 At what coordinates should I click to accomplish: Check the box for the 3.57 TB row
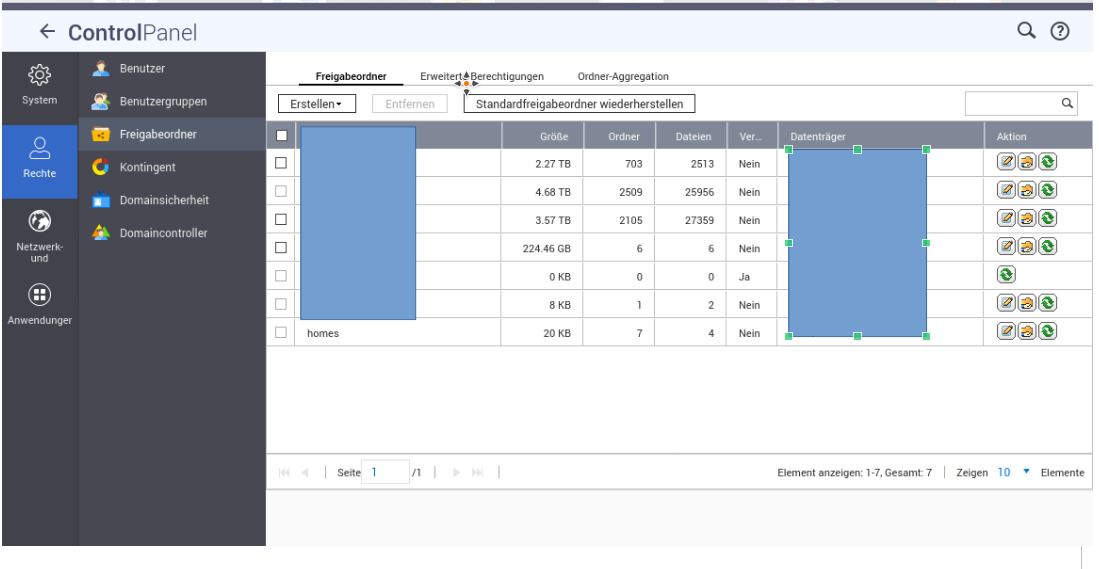click(x=281, y=219)
